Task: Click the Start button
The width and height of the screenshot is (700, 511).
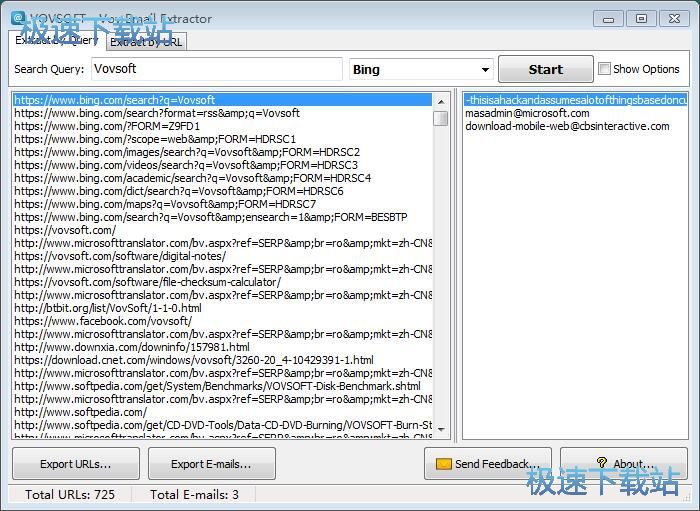Action: point(546,69)
